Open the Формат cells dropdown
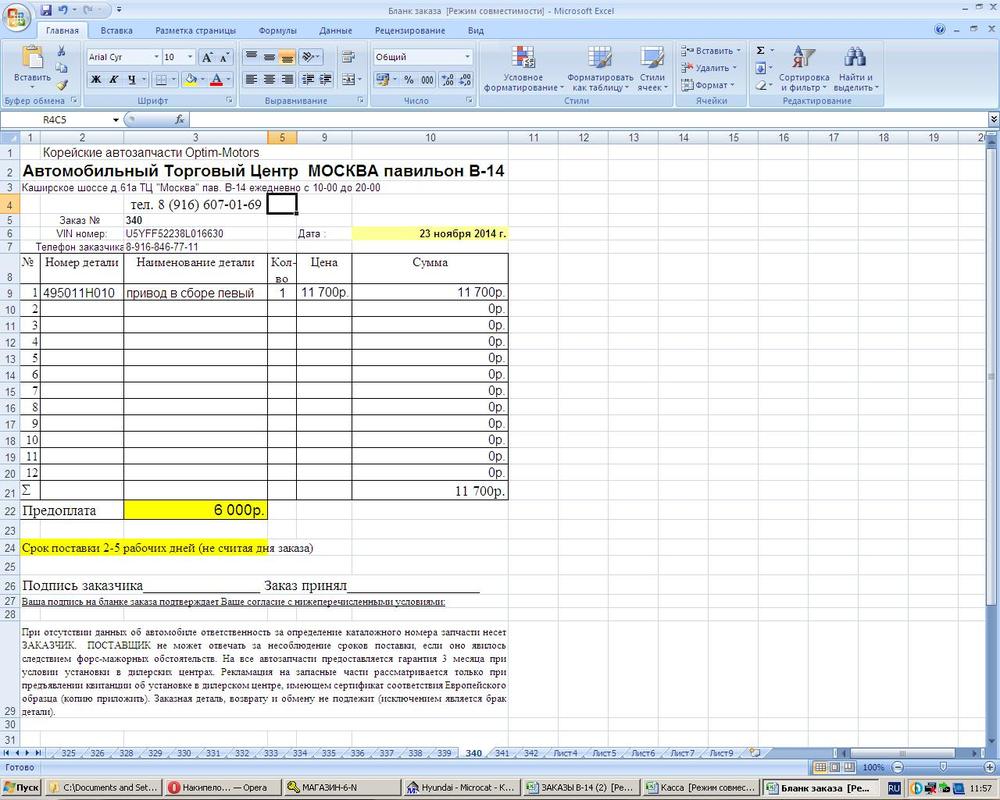This screenshot has width=1000, height=800. coord(708,85)
